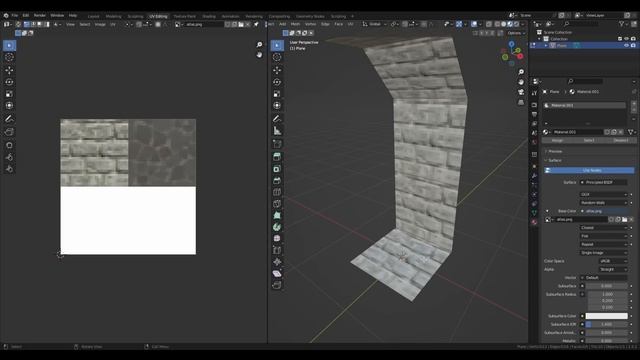
Task: Toggle Plane visibility eye in outliner
Action: 626,45
